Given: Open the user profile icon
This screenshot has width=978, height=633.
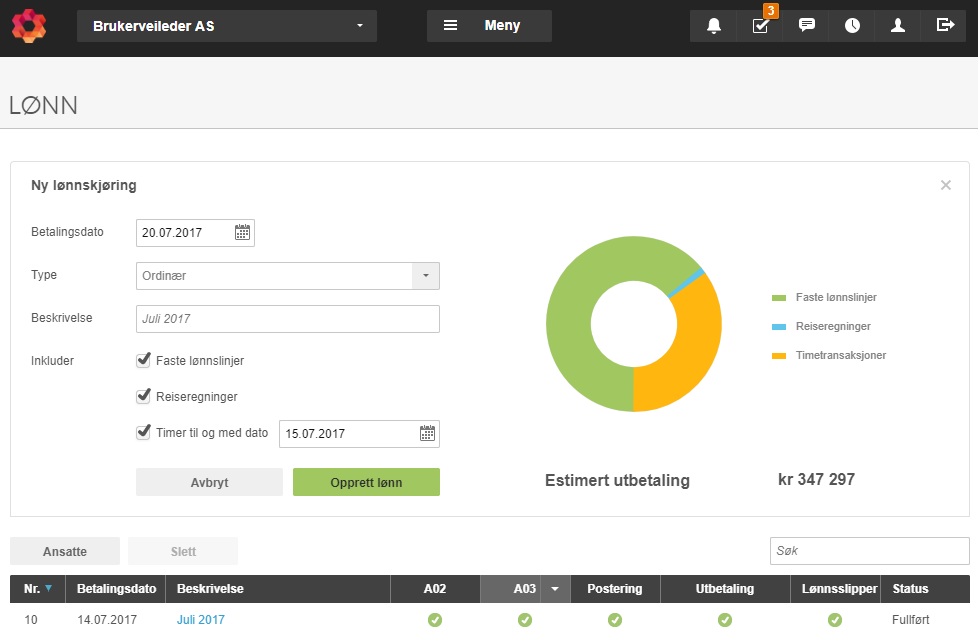Looking at the screenshot, I should coord(898,26).
